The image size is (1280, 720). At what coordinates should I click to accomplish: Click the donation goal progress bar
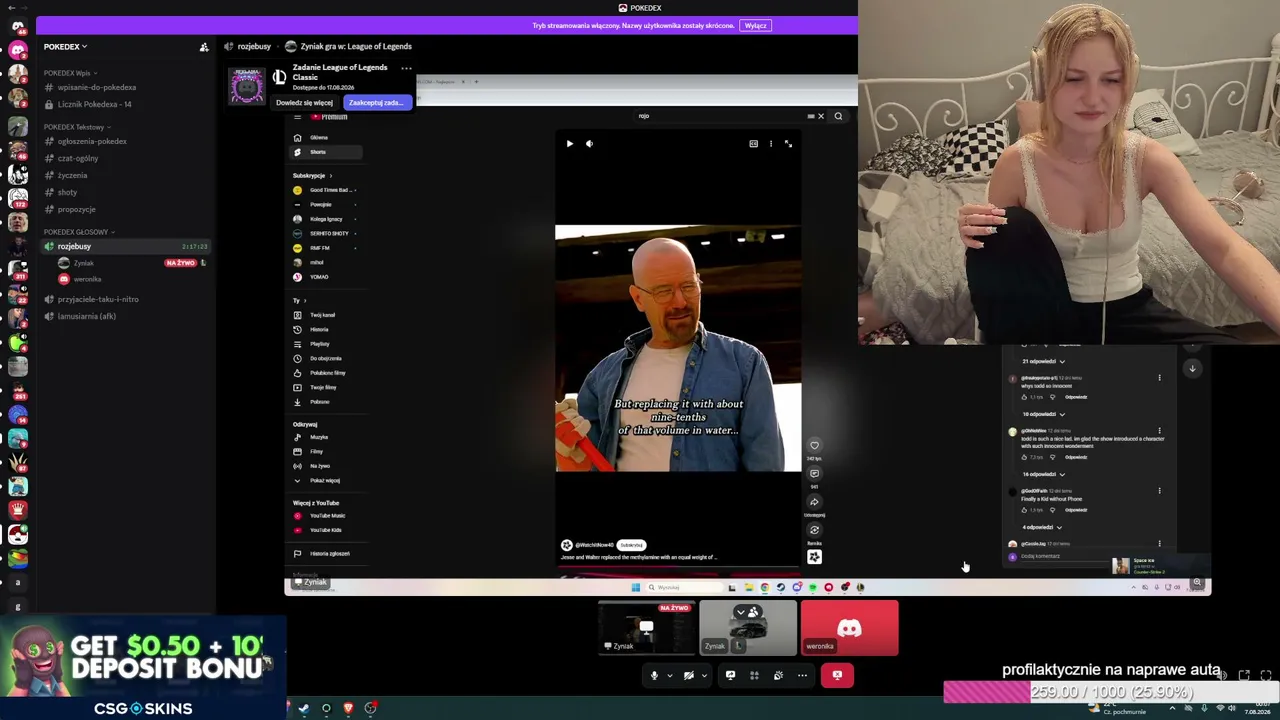pyautogui.click(x=1110, y=692)
